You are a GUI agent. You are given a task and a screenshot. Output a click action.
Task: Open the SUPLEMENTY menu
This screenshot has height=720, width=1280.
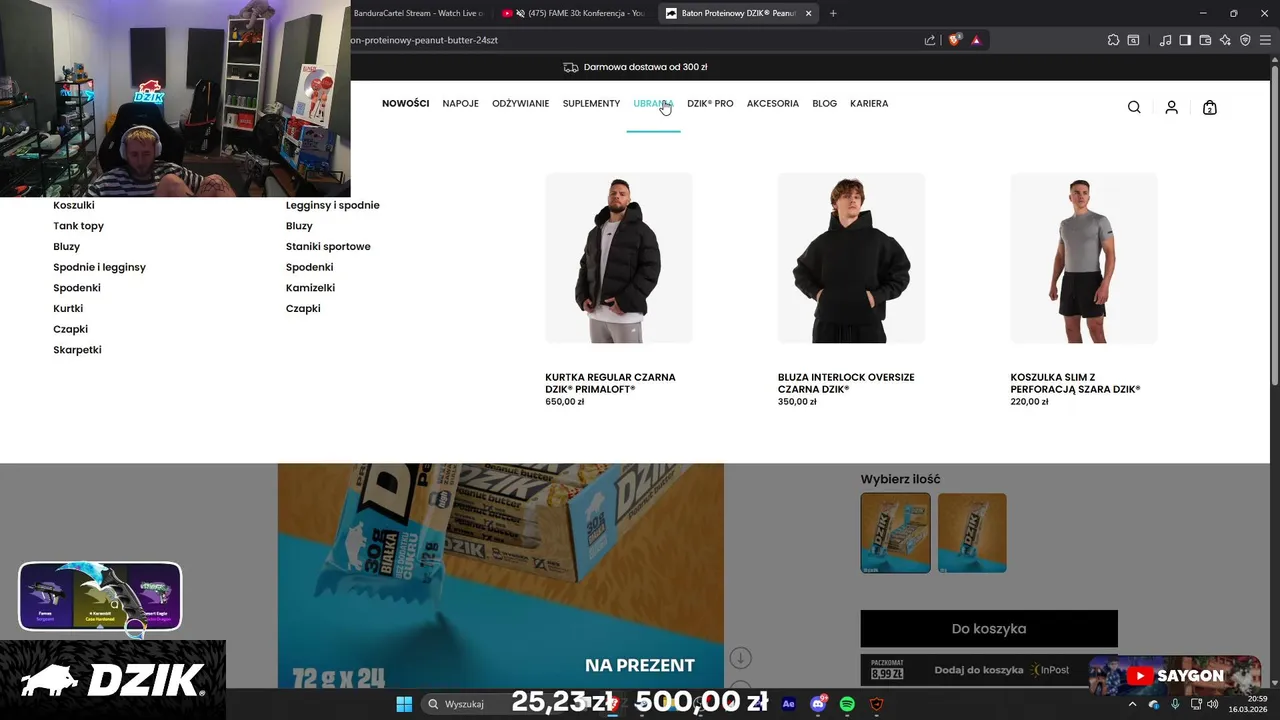[x=591, y=103]
